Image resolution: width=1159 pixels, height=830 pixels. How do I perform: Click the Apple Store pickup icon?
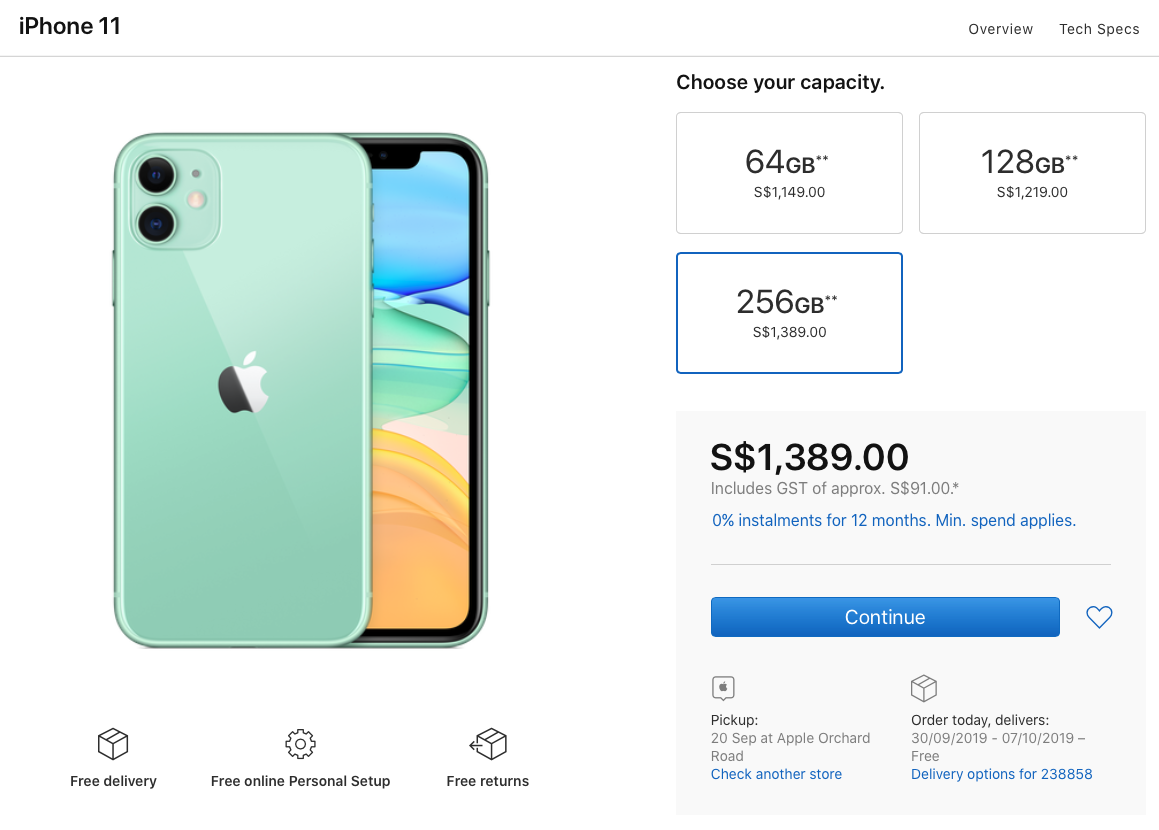(x=722, y=688)
